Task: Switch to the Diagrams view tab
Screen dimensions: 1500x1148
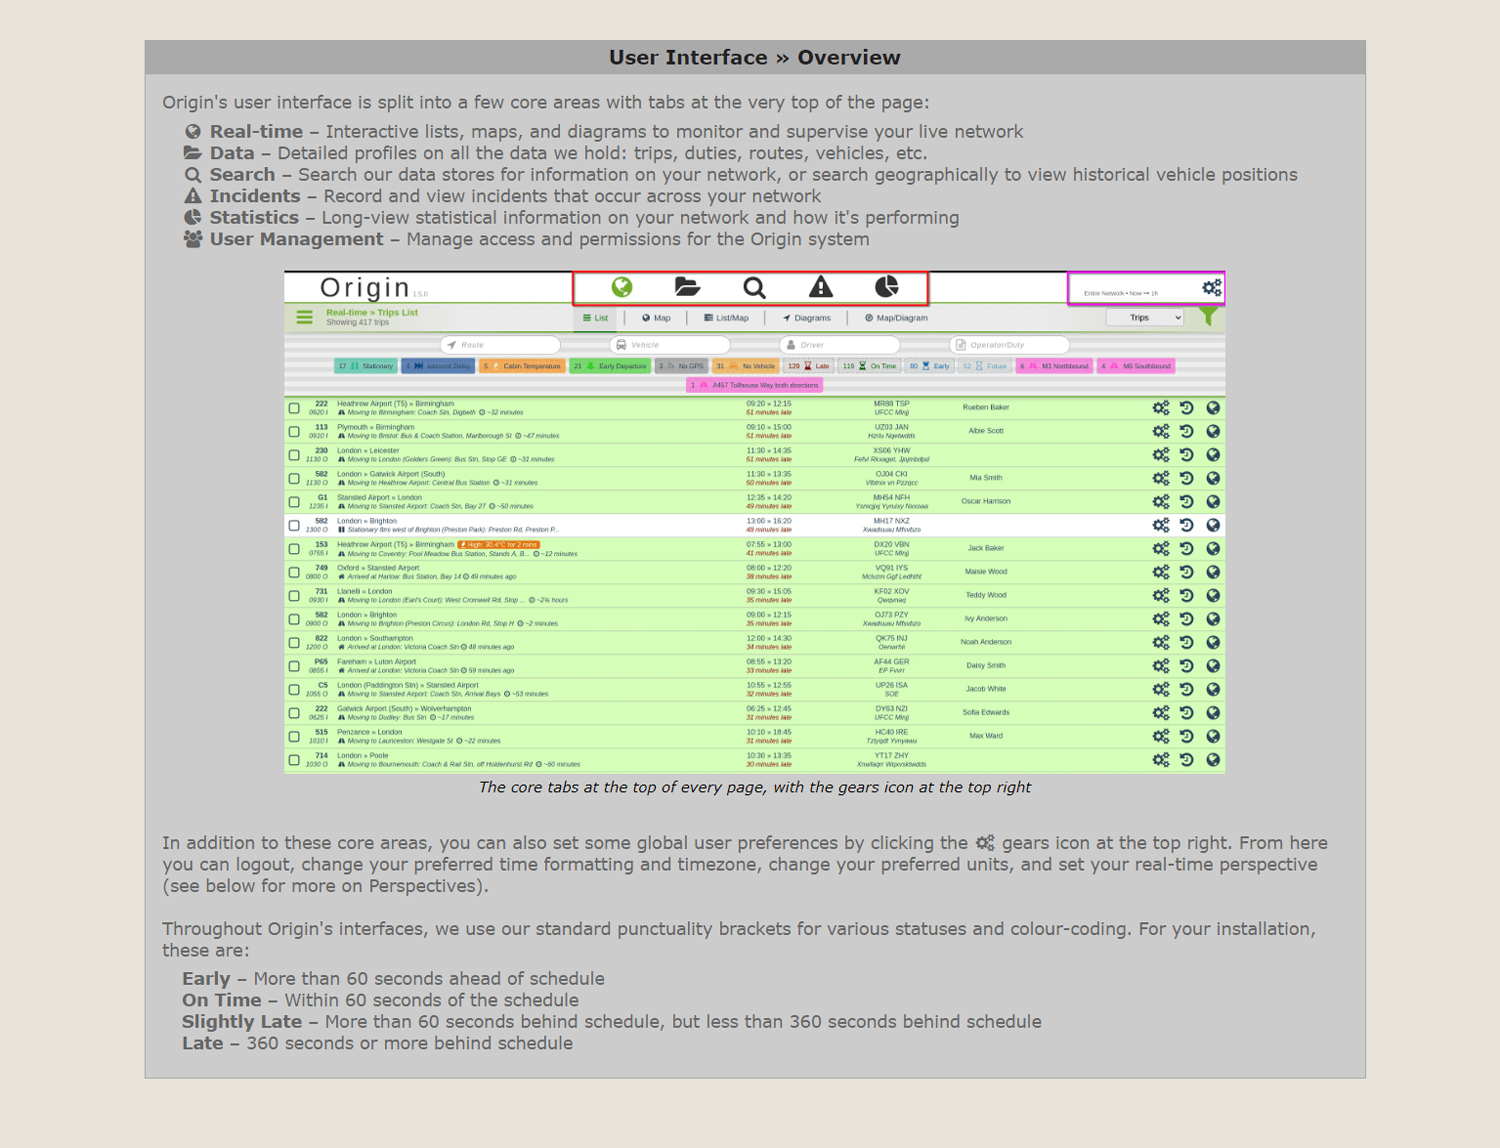Action: pos(807,318)
